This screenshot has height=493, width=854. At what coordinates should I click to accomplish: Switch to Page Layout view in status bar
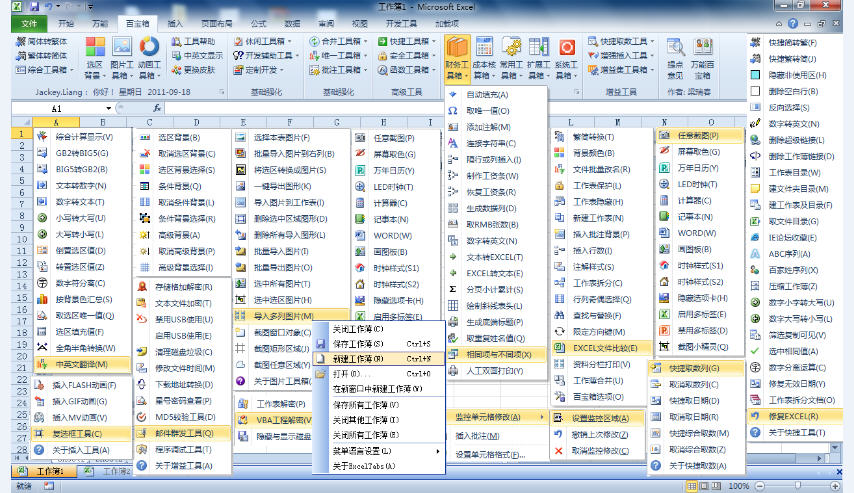(x=704, y=485)
